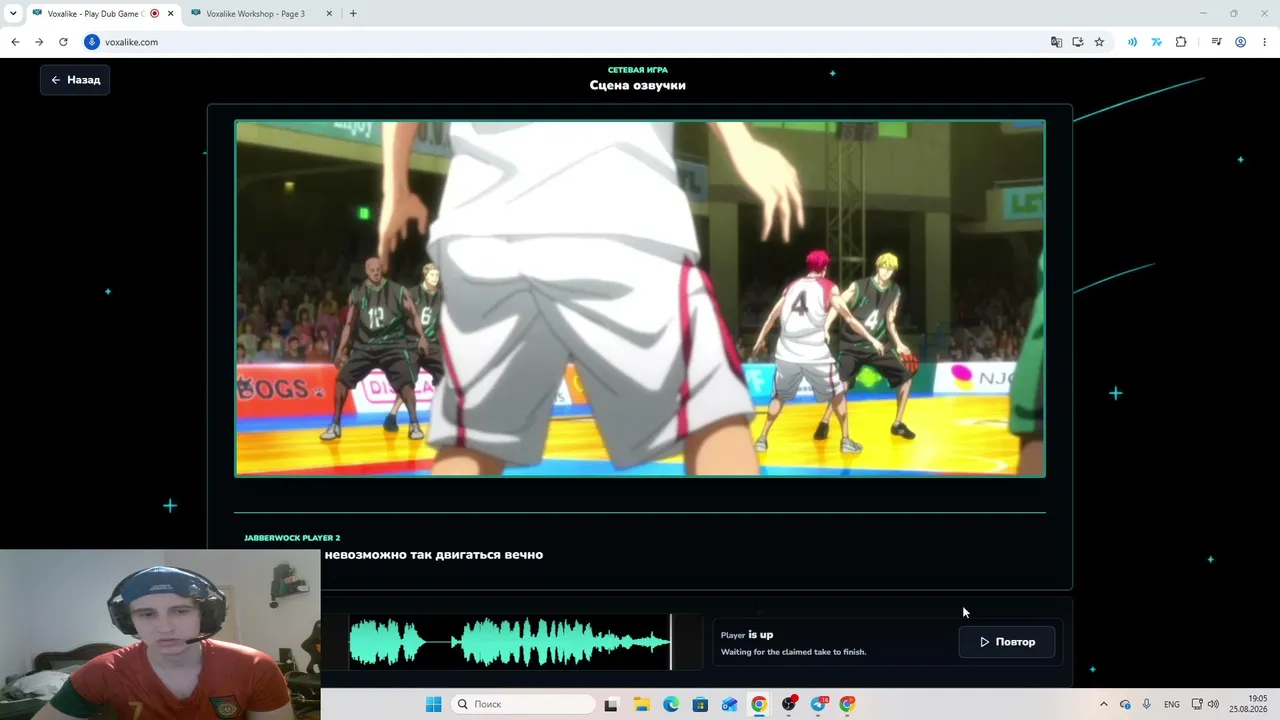
Task: Open the Extensions puzzle menu
Action: 1181,42
